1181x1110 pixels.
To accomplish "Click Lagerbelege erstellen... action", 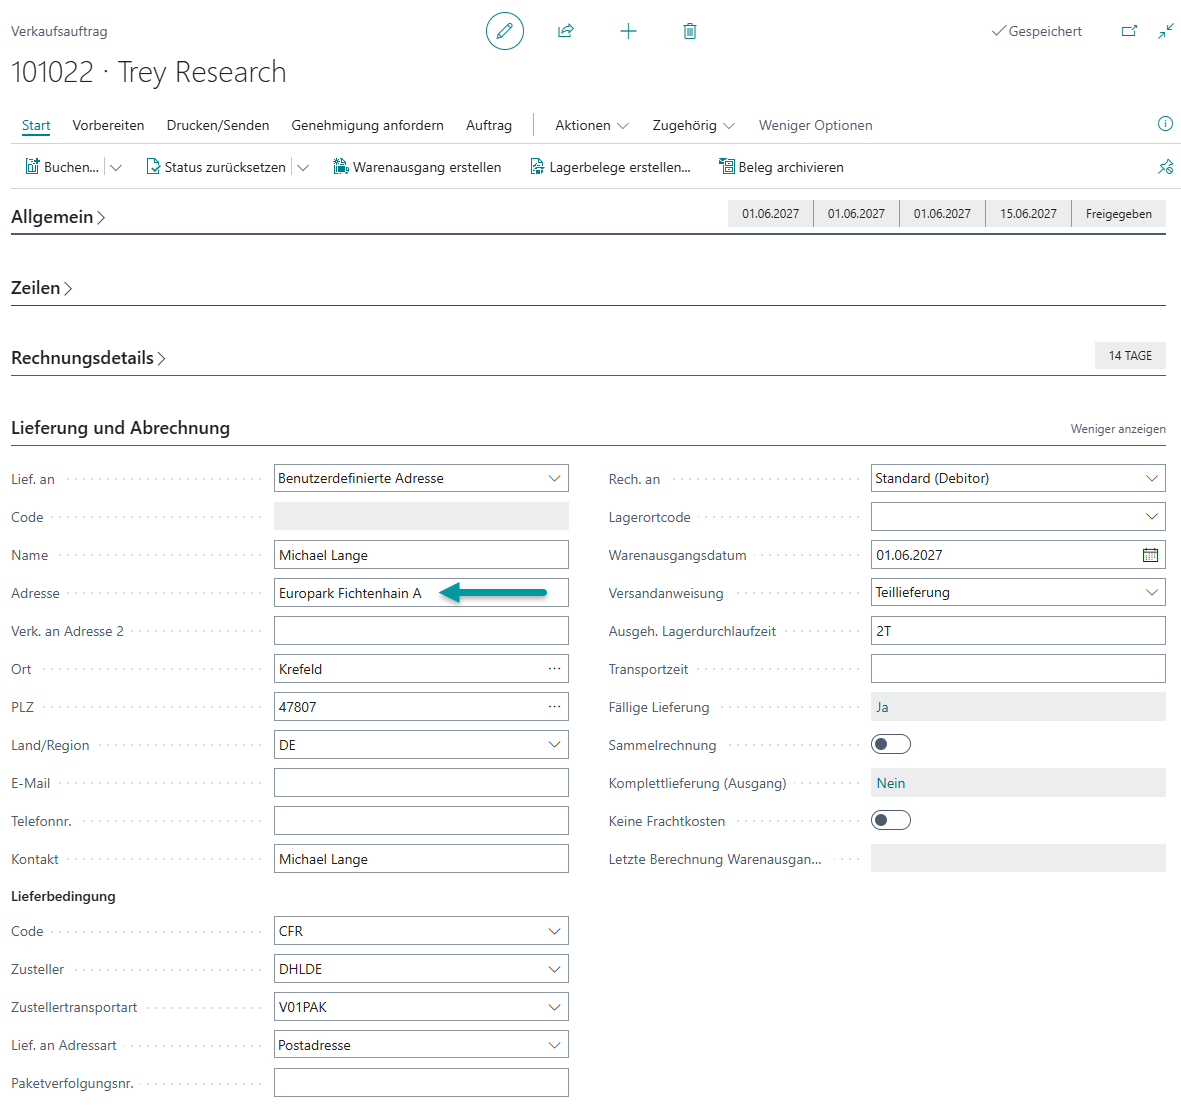I will click(x=611, y=167).
